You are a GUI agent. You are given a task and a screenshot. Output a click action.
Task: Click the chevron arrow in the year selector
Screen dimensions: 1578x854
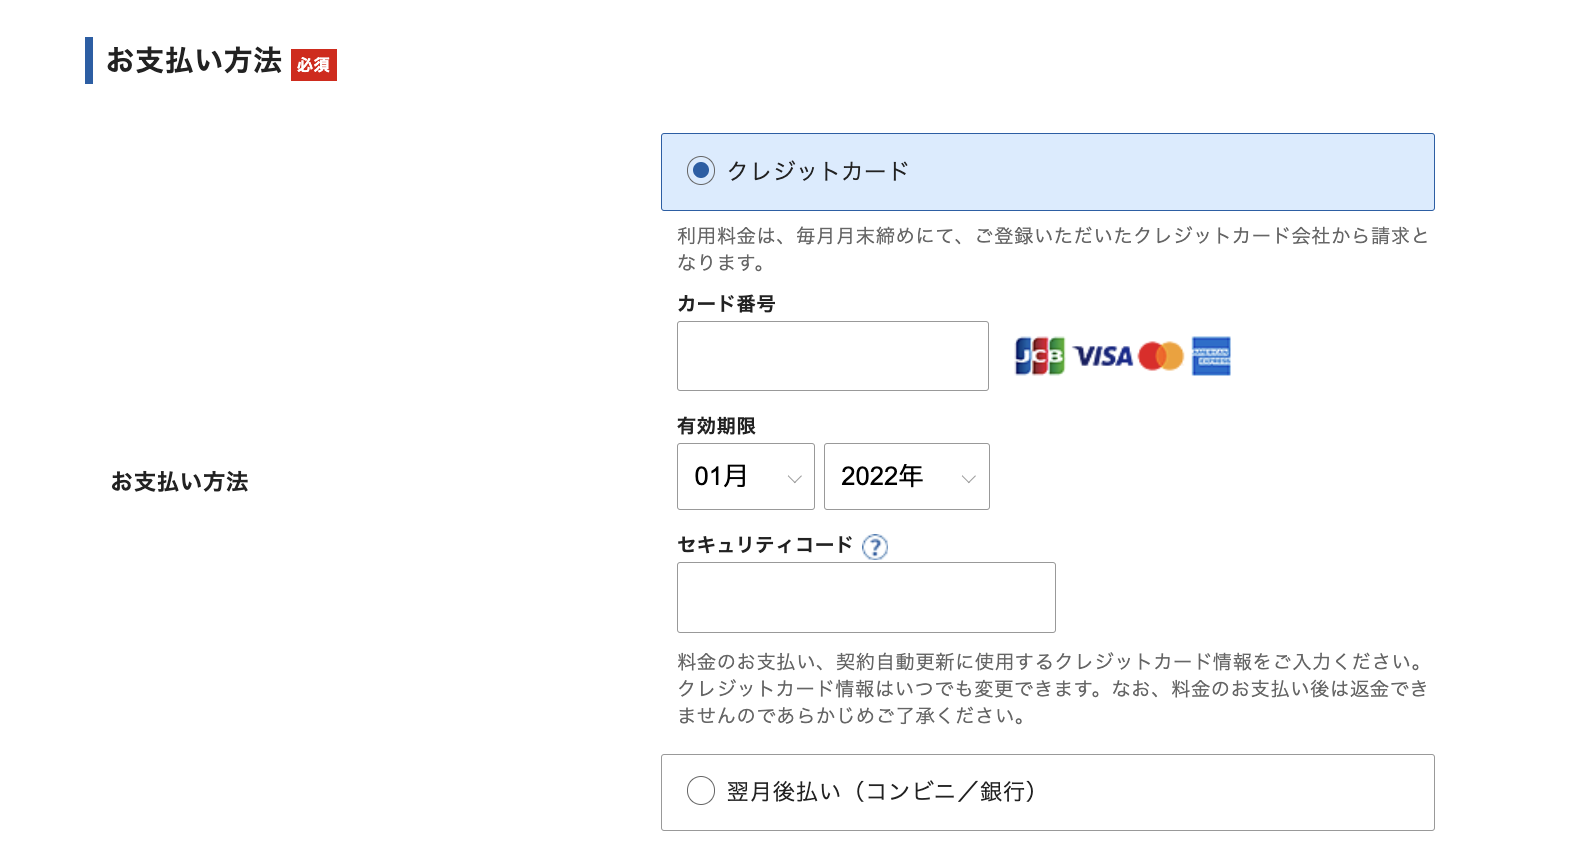pos(968,479)
